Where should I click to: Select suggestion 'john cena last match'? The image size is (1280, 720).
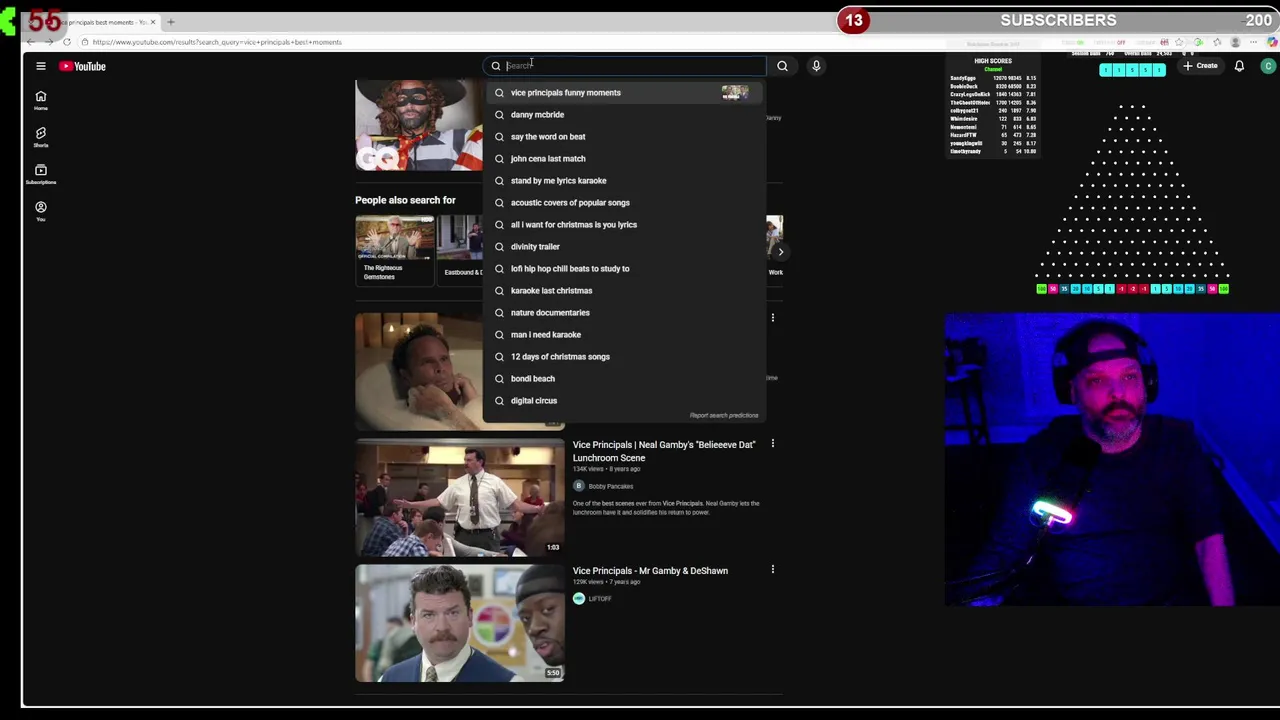coord(625,158)
